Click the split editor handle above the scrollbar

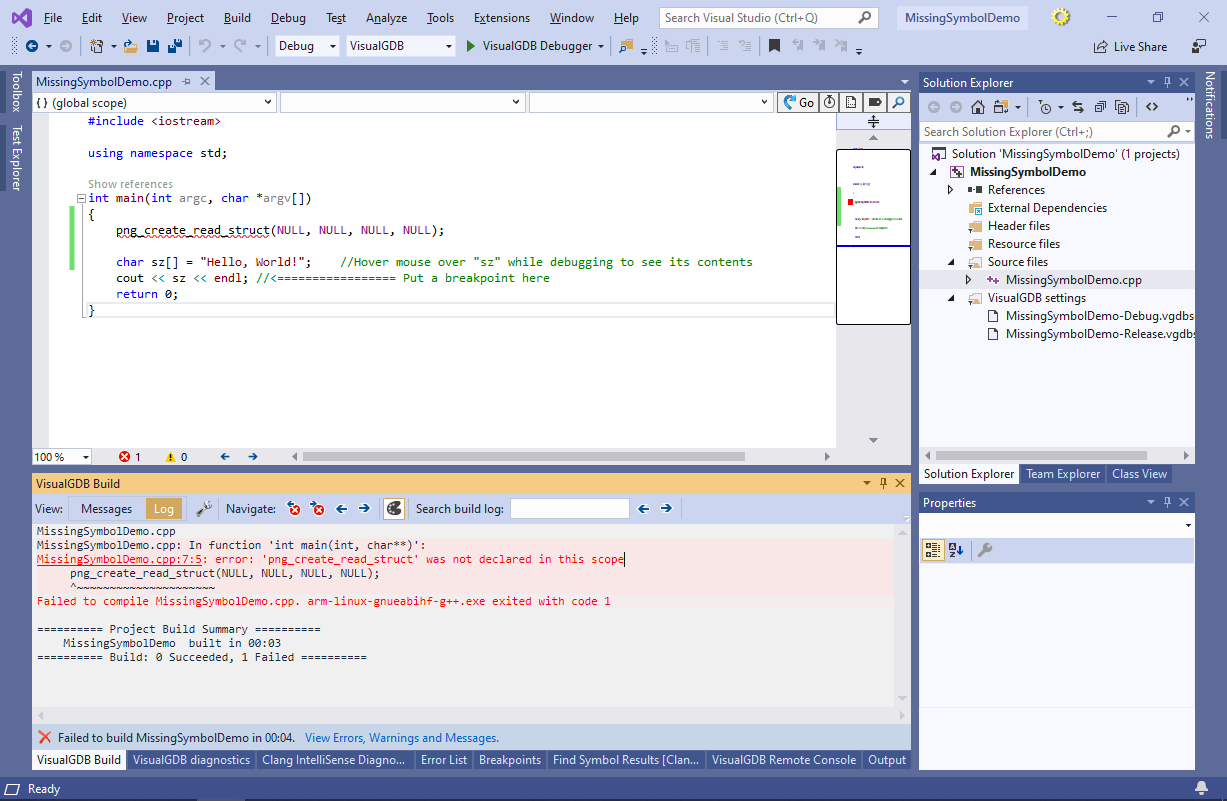873,120
